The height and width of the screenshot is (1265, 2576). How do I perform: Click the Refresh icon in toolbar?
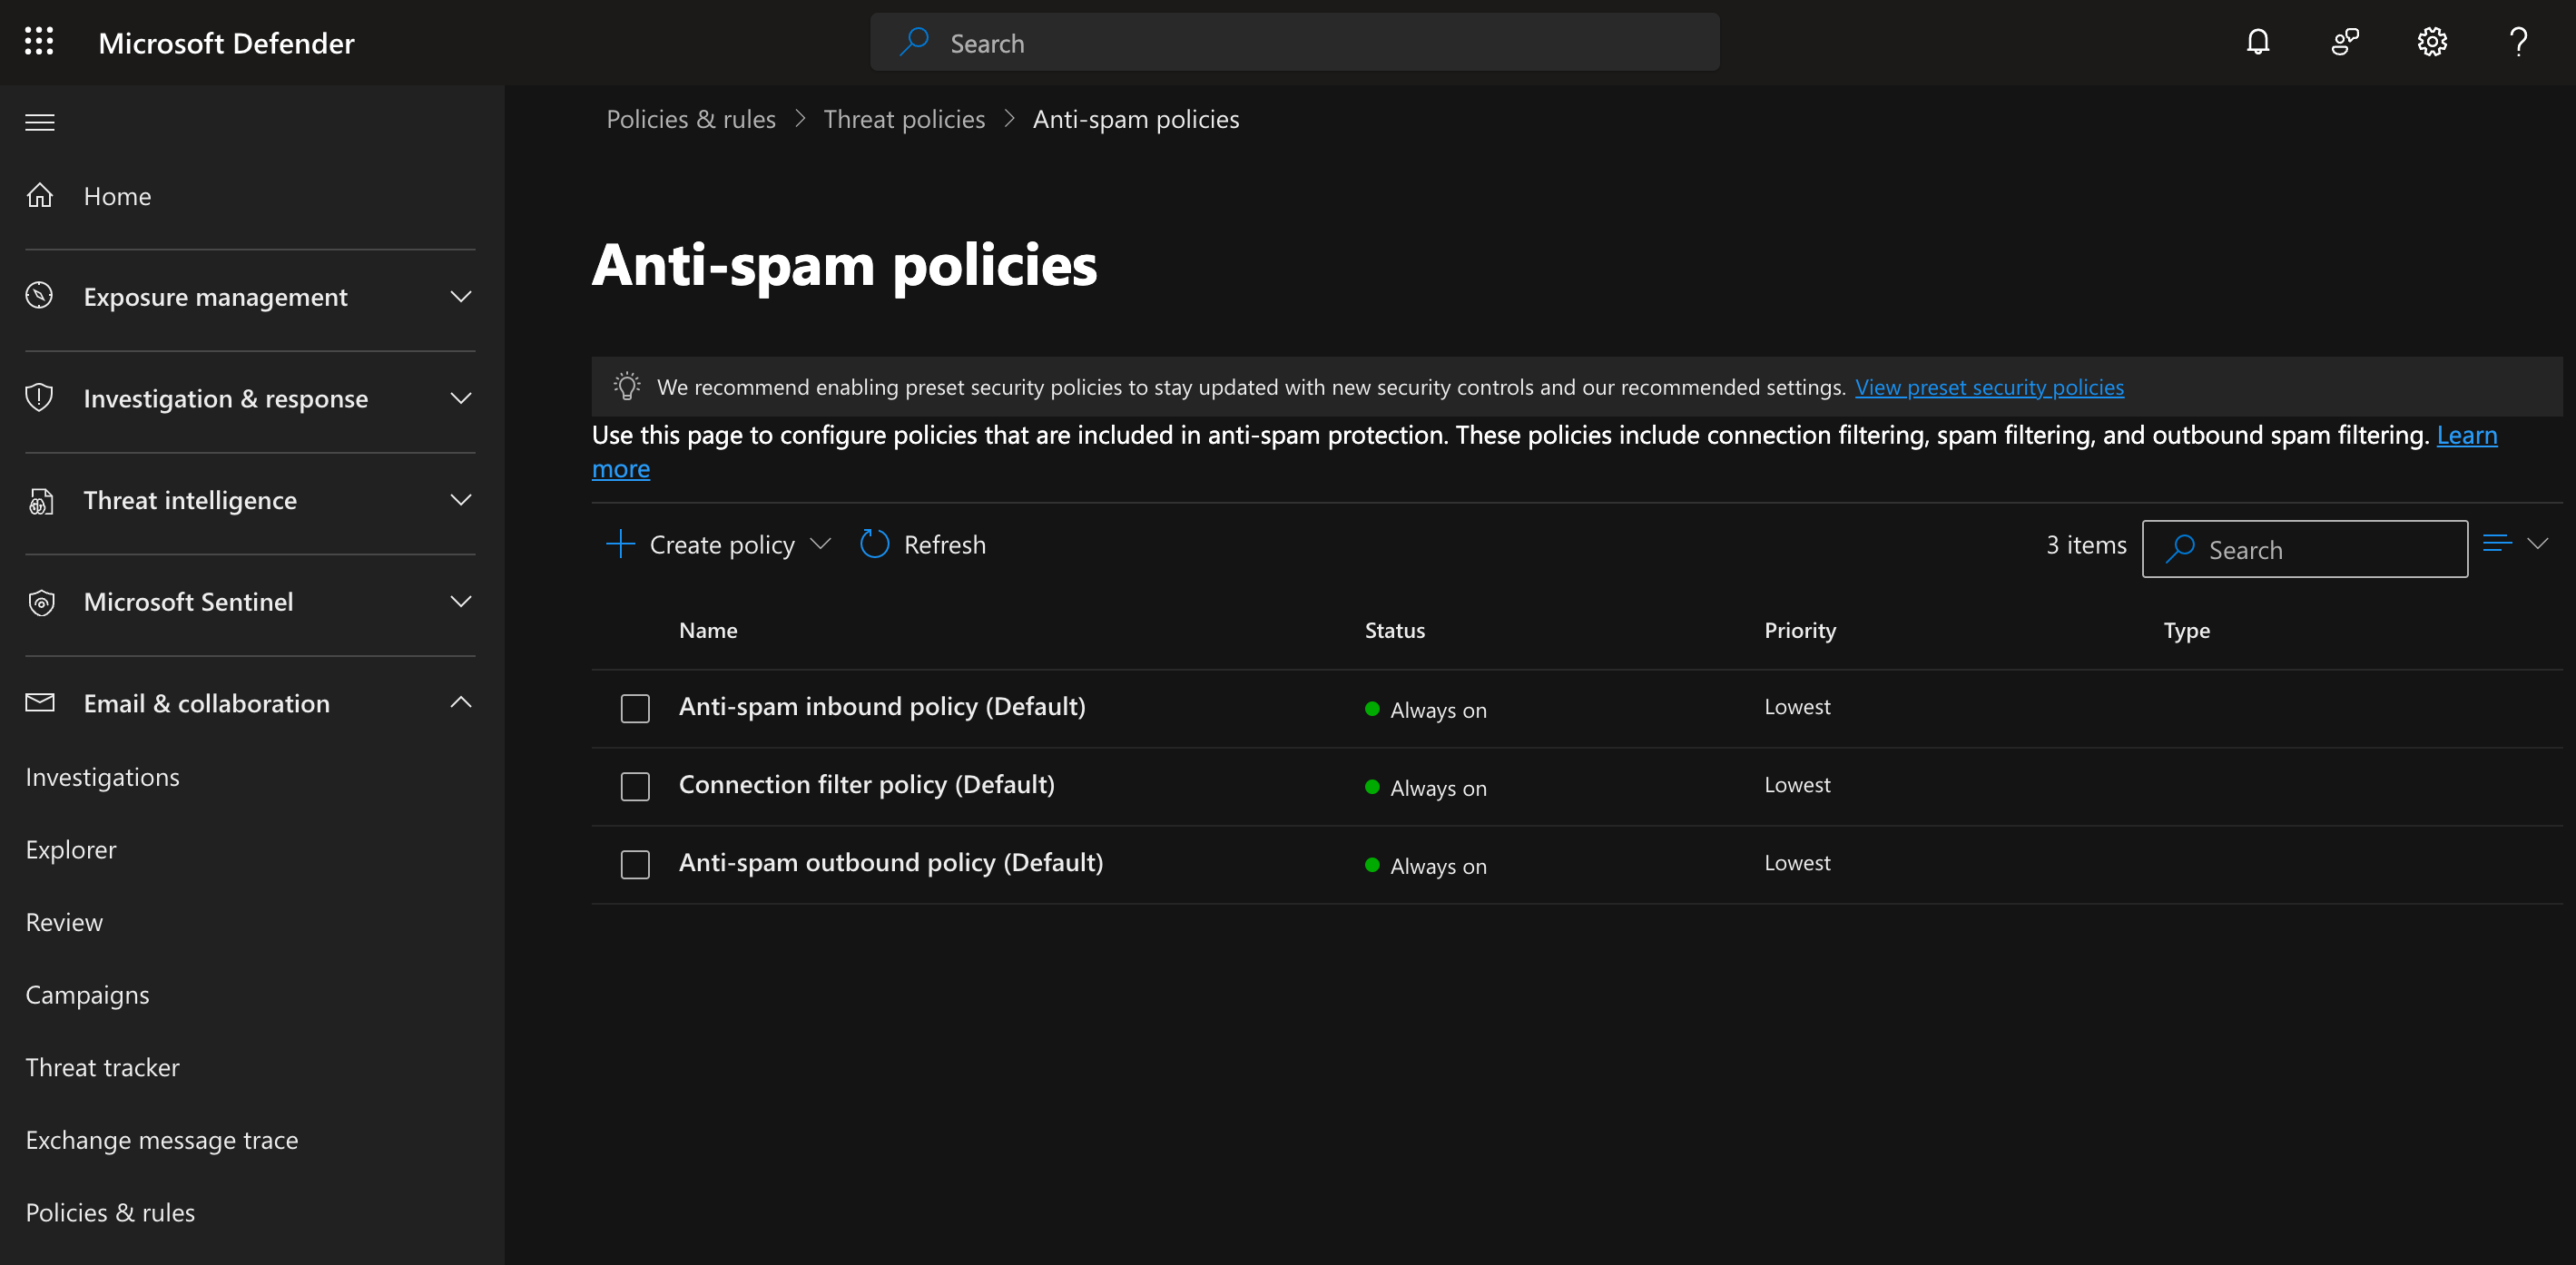click(874, 544)
